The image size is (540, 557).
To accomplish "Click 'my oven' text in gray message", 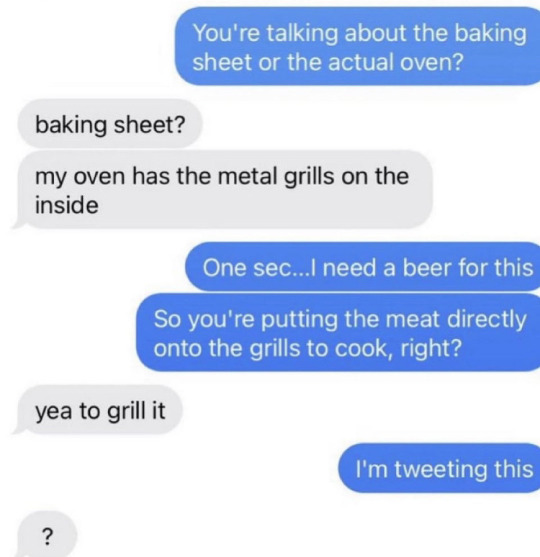I will [x=80, y=177].
